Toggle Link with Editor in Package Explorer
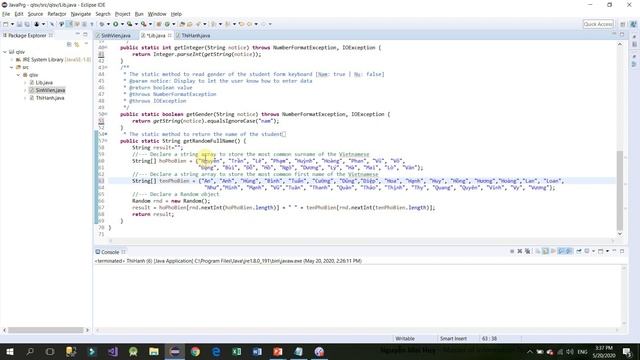The image size is (640, 360). pos(77,44)
